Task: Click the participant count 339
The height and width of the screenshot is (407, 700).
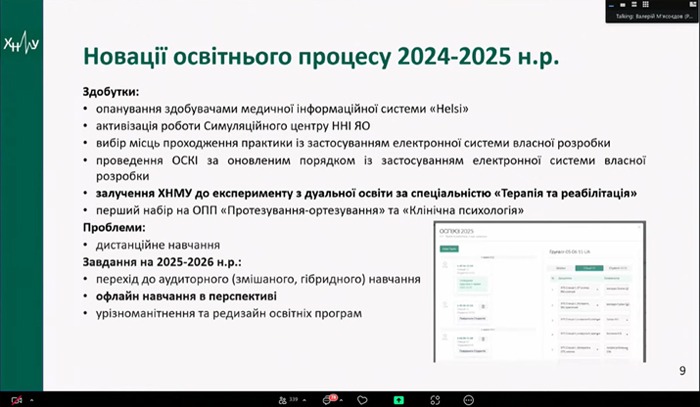Action: [x=293, y=399]
